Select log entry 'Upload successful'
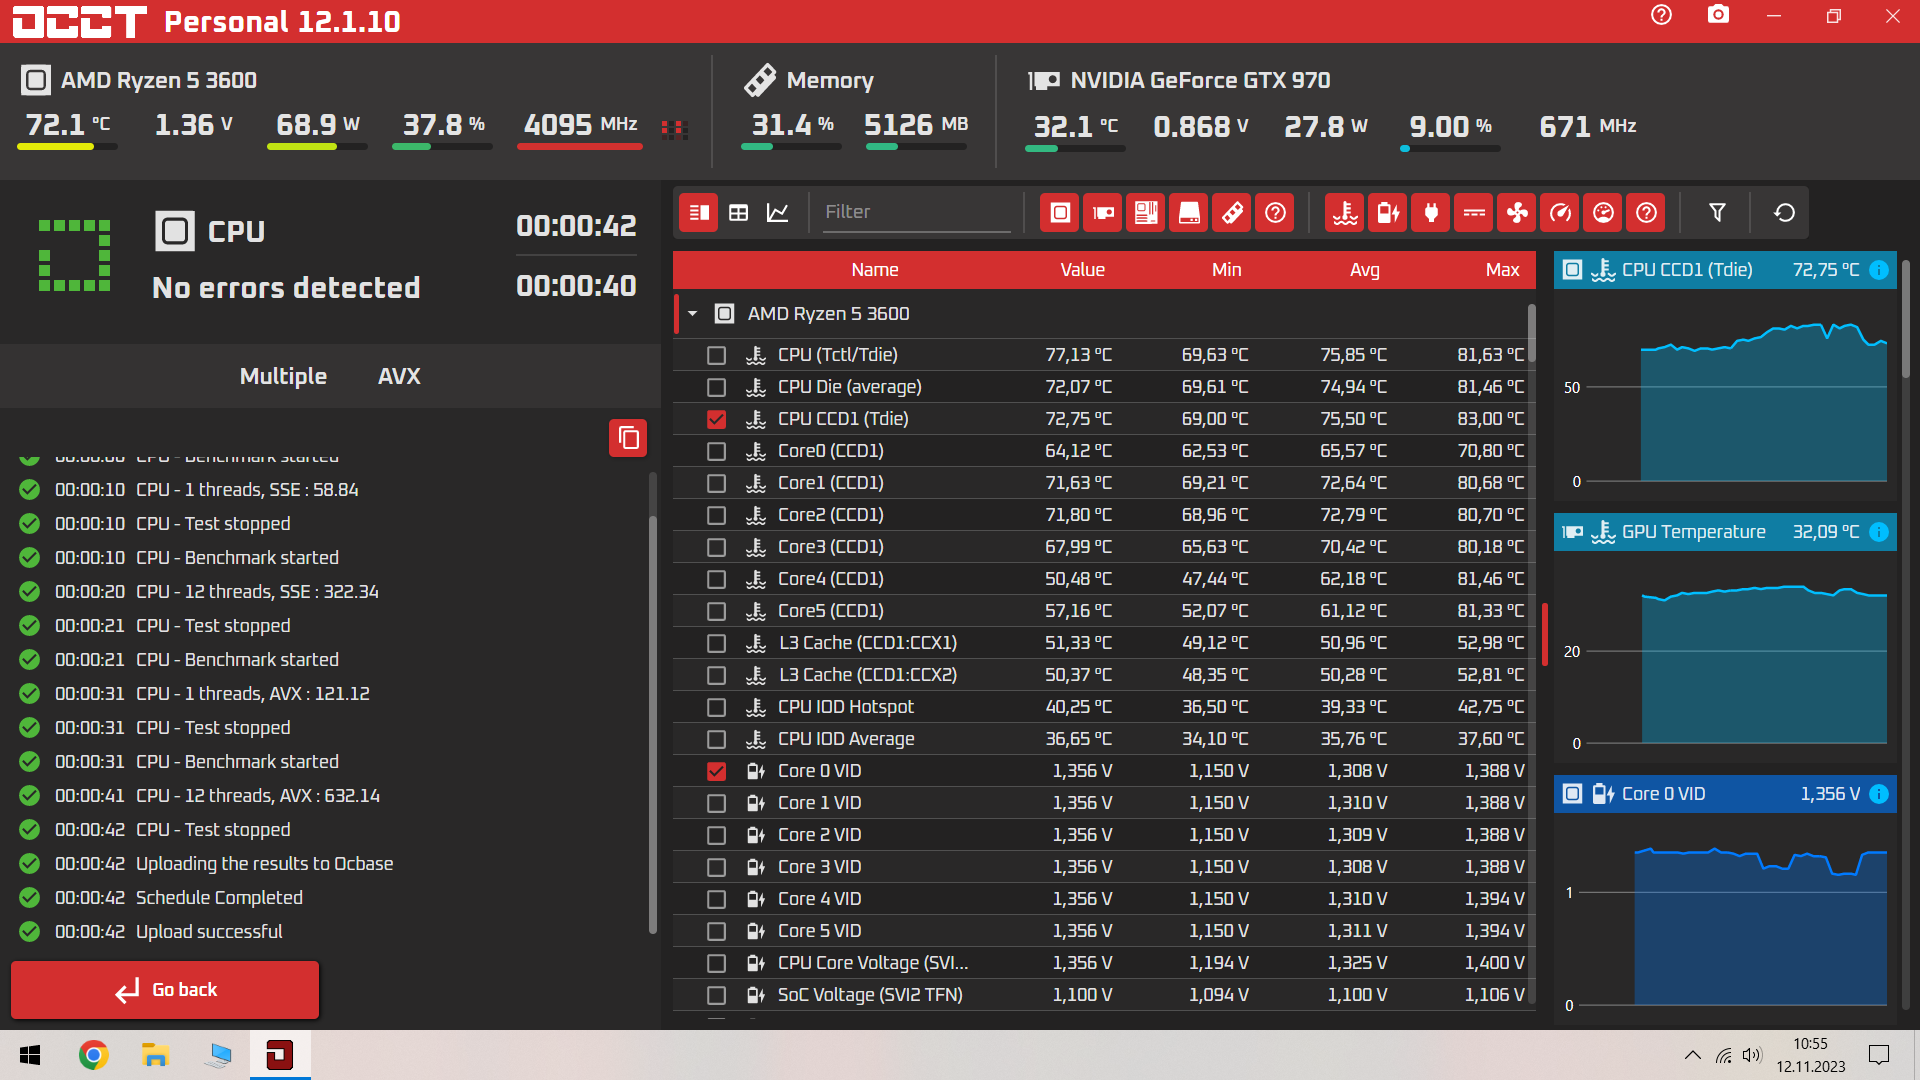 209,932
